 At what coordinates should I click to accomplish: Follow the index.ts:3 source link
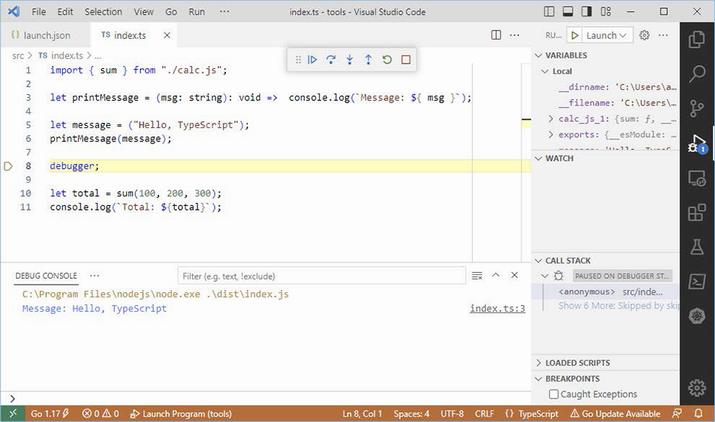click(x=497, y=308)
